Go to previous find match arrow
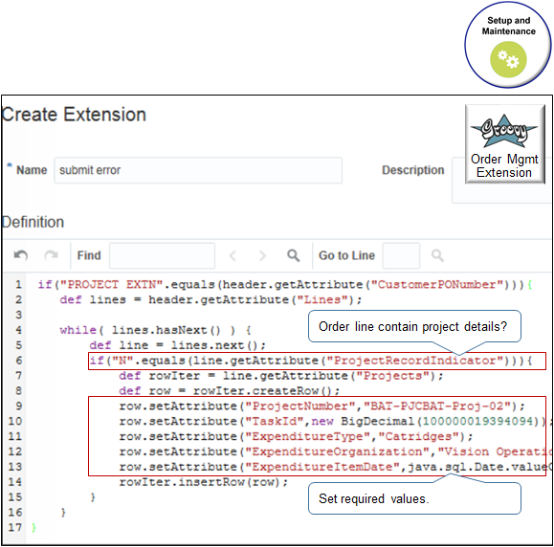The height and width of the screenshot is (547, 554). [232, 255]
